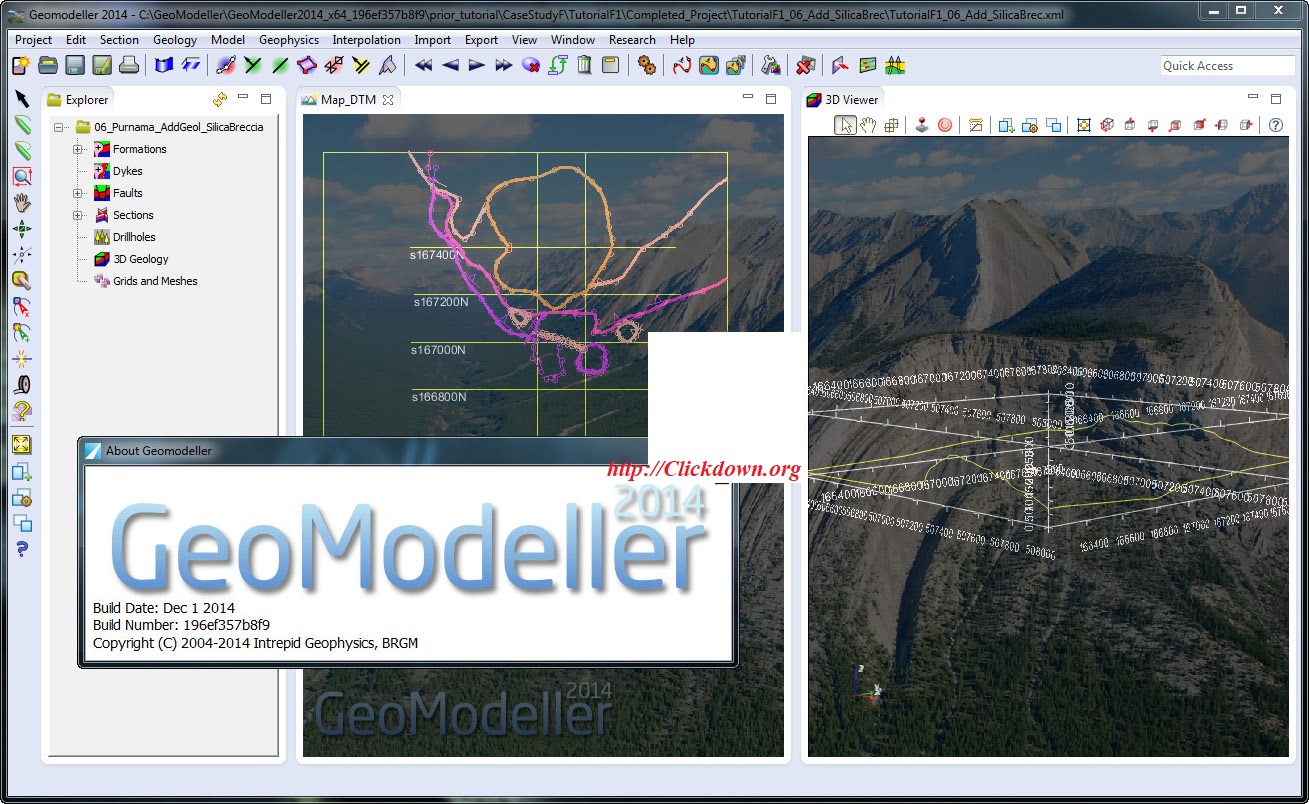Open the Section menu
This screenshot has width=1309, height=804.
click(119, 40)
